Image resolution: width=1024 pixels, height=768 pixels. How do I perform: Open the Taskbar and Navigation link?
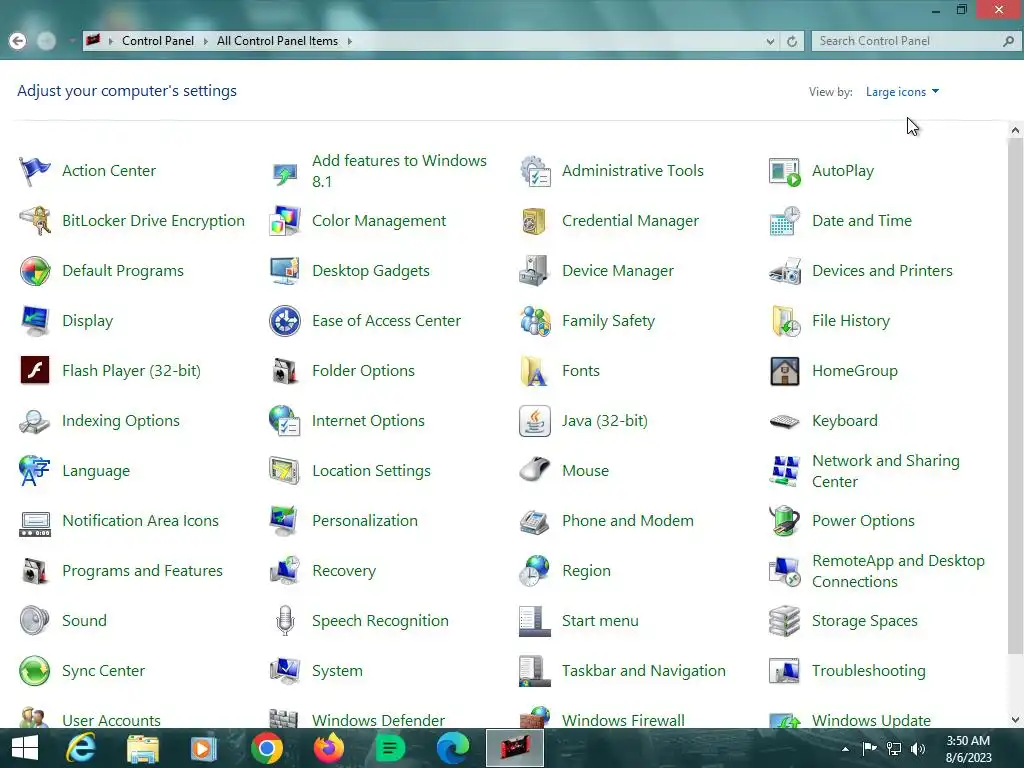(x=644, y=671)
